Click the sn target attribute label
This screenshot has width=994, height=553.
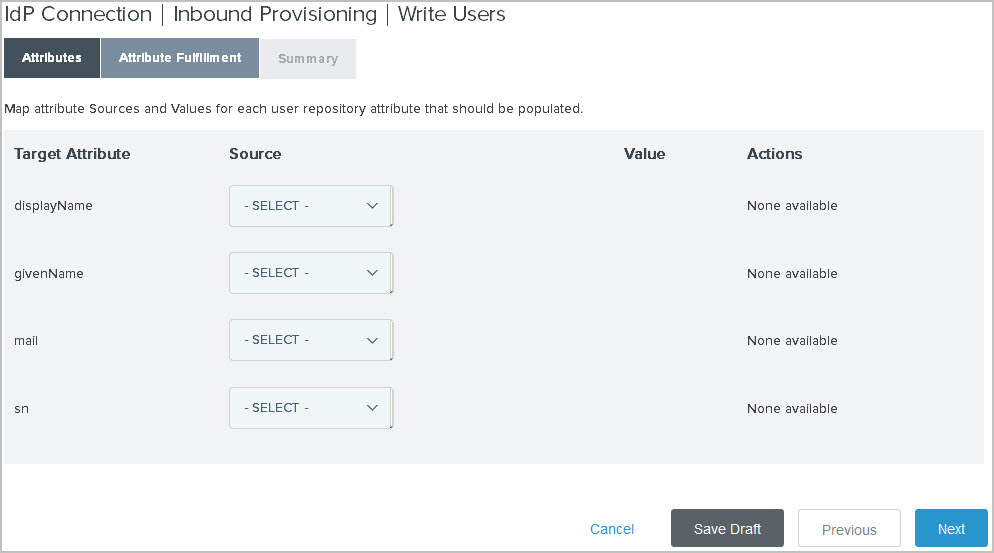pos(21,409)
